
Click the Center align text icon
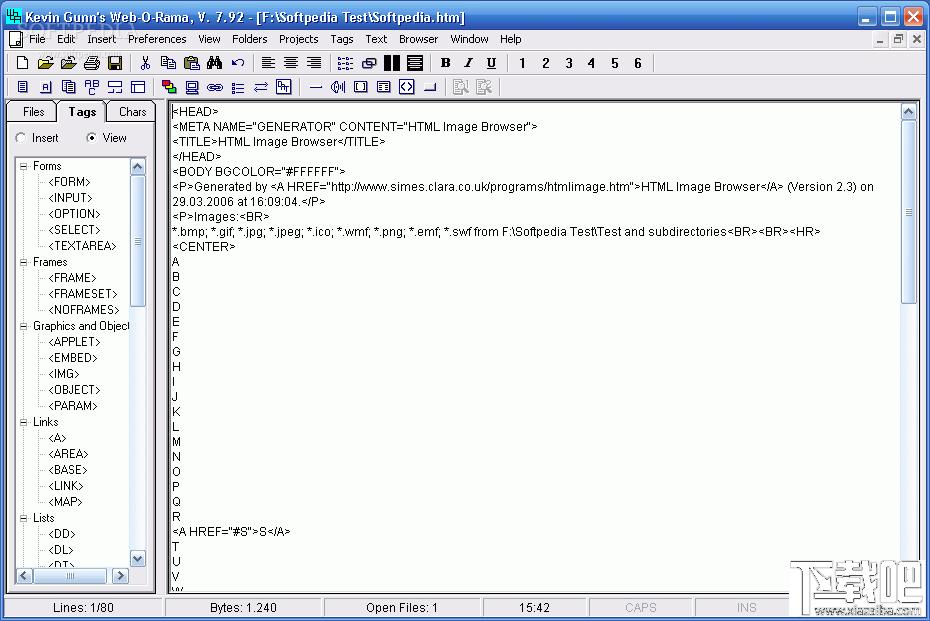(x=291, y=63)
